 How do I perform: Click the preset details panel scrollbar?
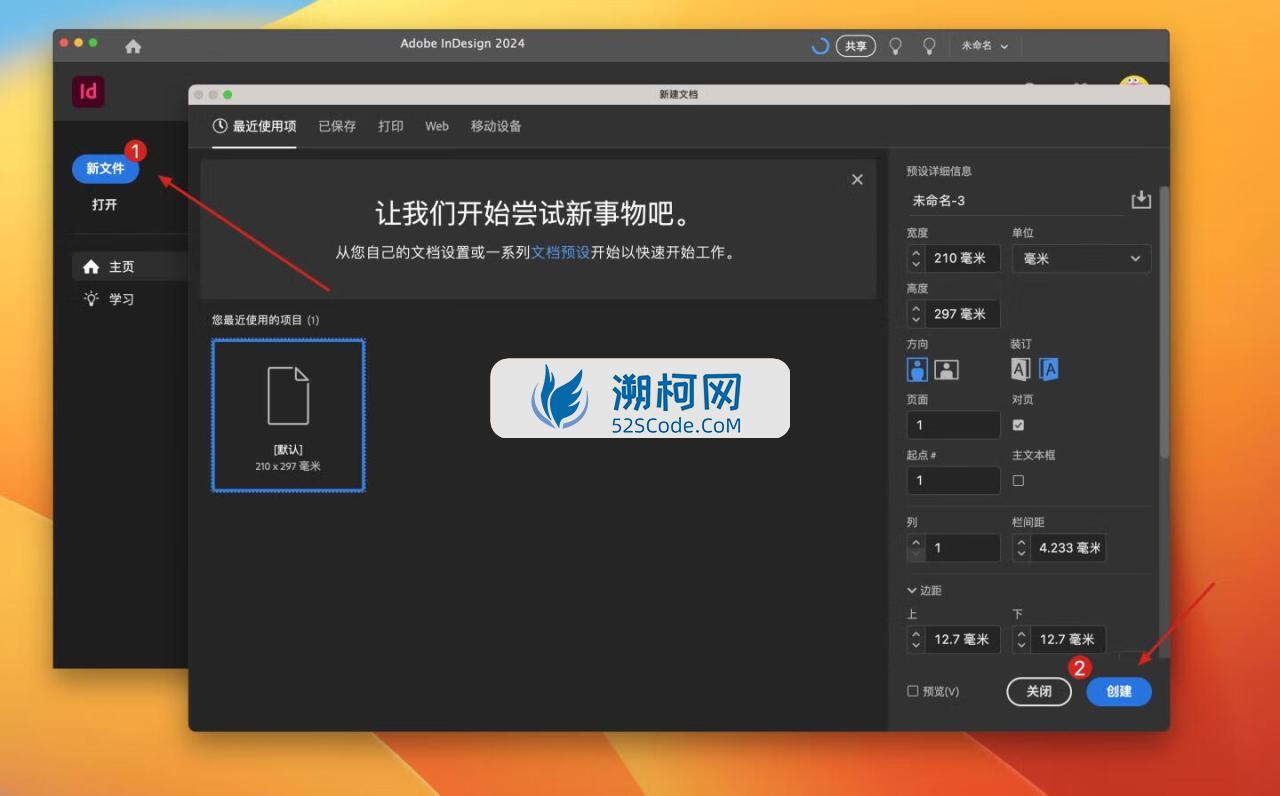tap(1163, 320)
